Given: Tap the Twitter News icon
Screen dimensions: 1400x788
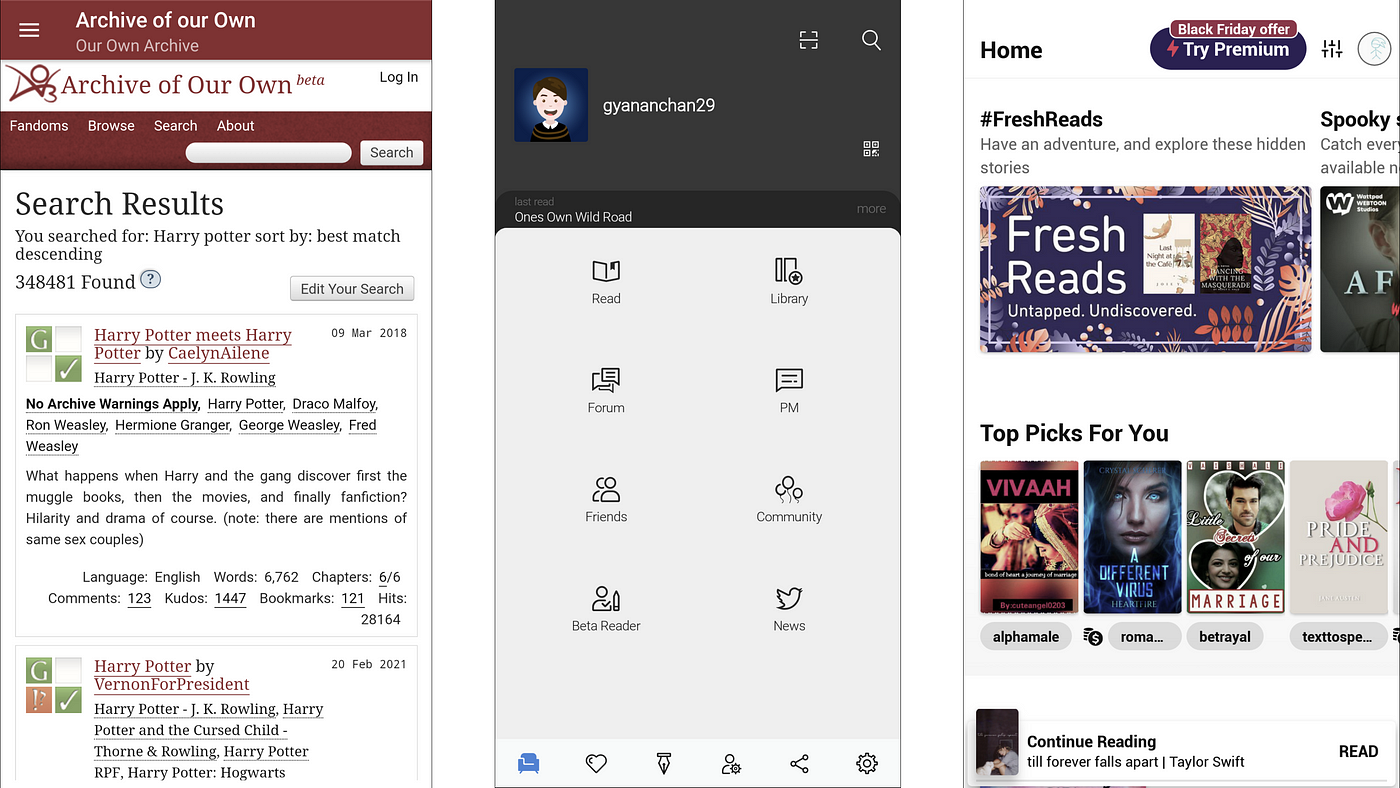Looking at the screenshot, I should point(789,598).
